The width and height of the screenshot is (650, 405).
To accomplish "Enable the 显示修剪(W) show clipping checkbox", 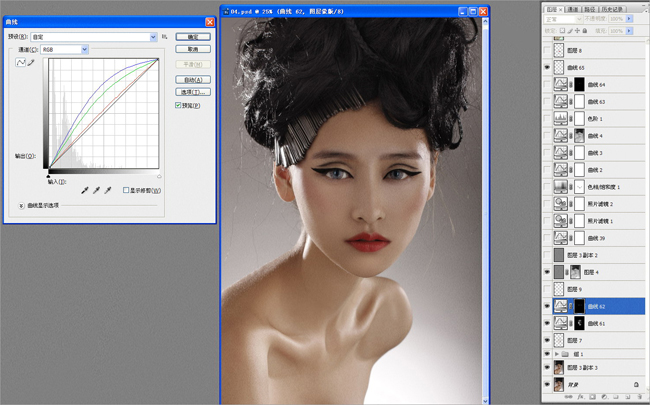I will click(126, 190).
